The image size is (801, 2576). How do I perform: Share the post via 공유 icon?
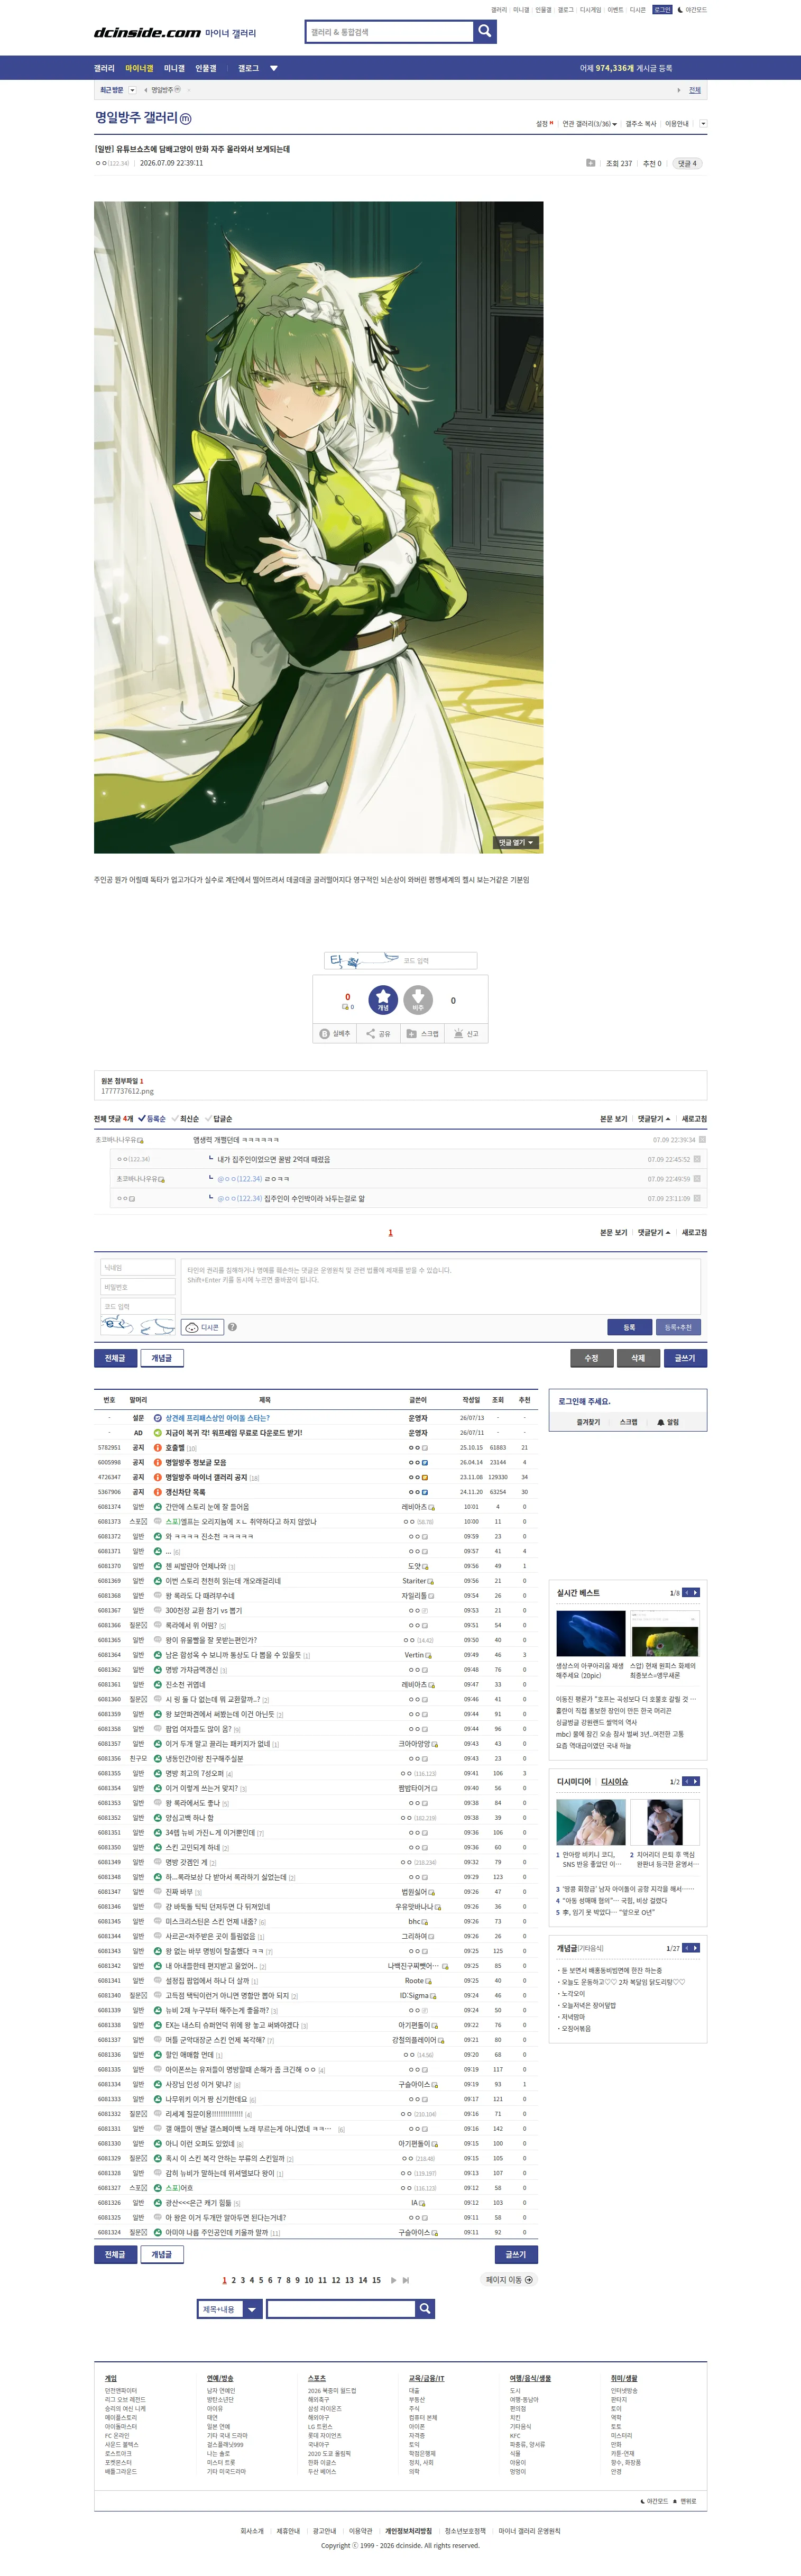point(378,1034)
